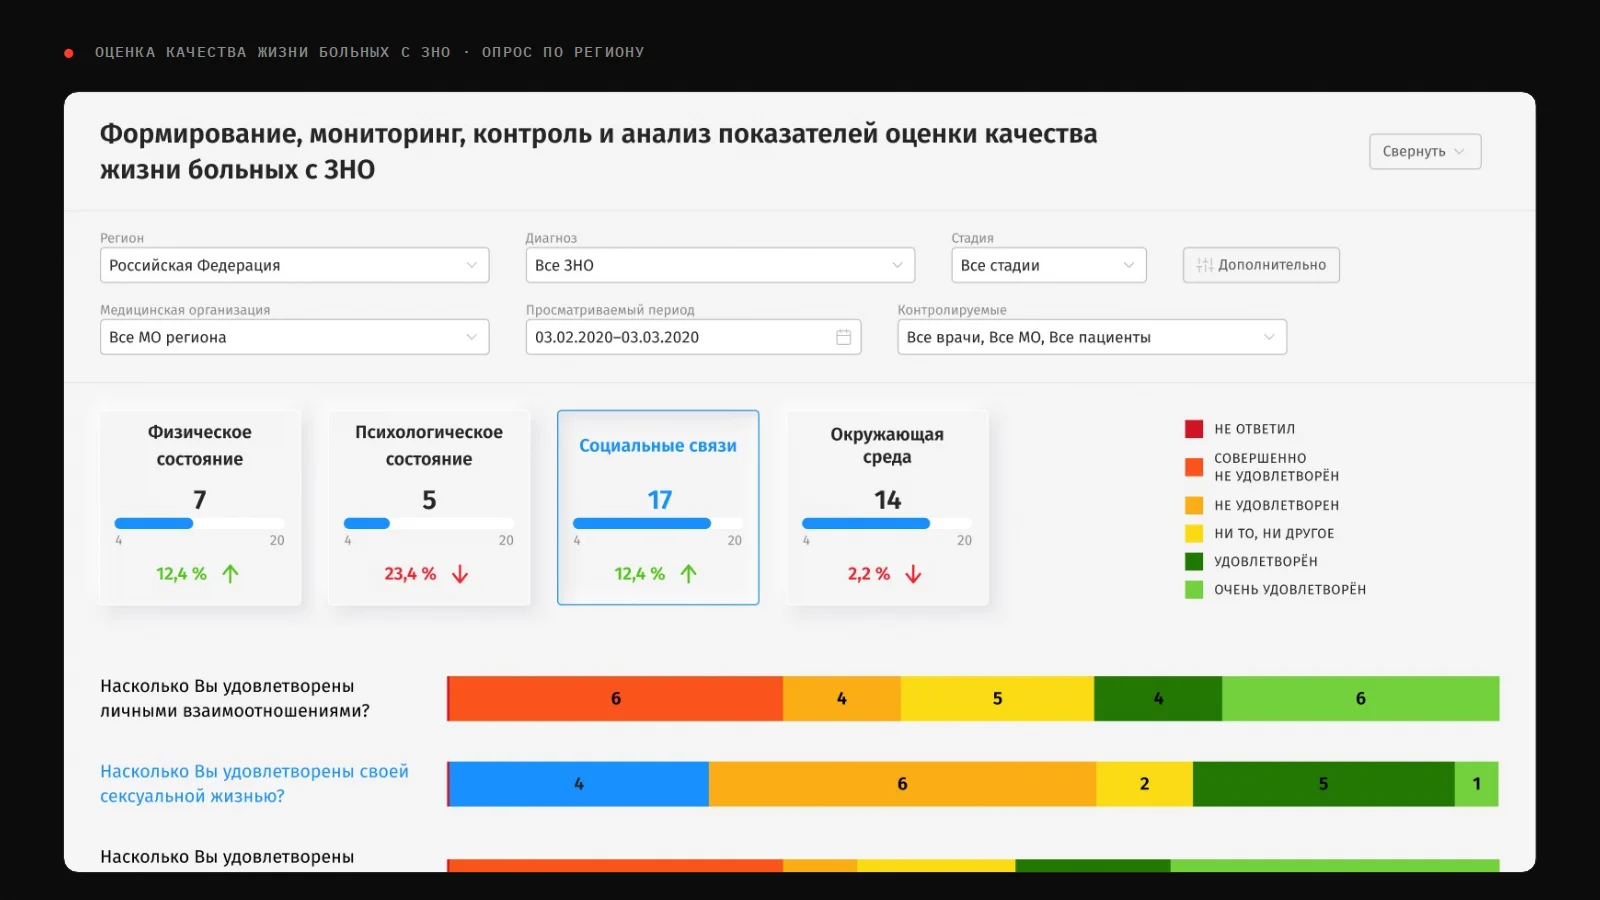
Task: Click the green up arrow under Социальные связи
Action: [688, 574]
